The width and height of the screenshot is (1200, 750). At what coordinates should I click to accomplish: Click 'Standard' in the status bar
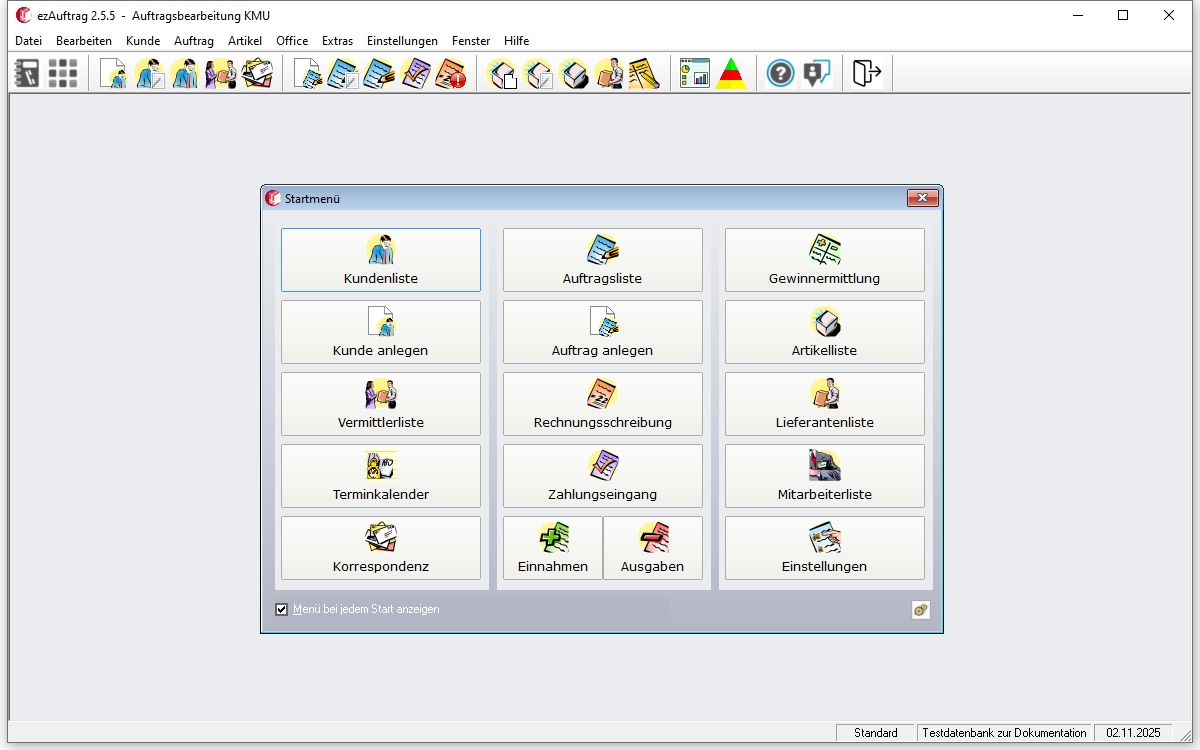(876, 733)
